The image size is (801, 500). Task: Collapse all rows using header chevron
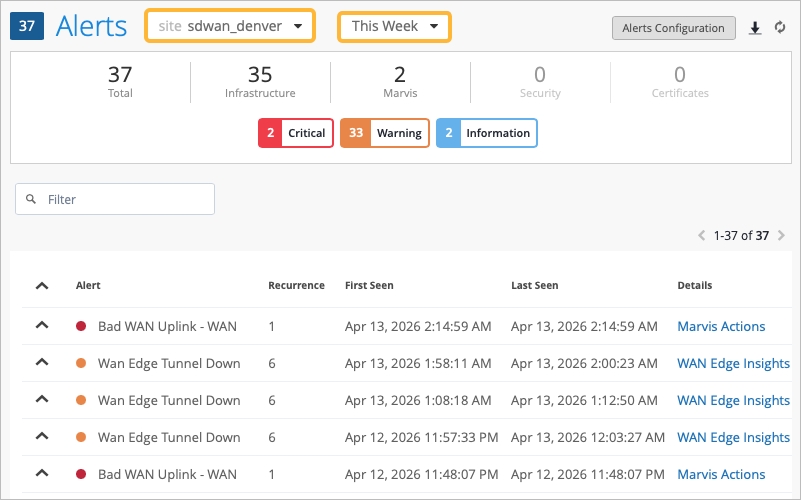click(x=42, y=285)
